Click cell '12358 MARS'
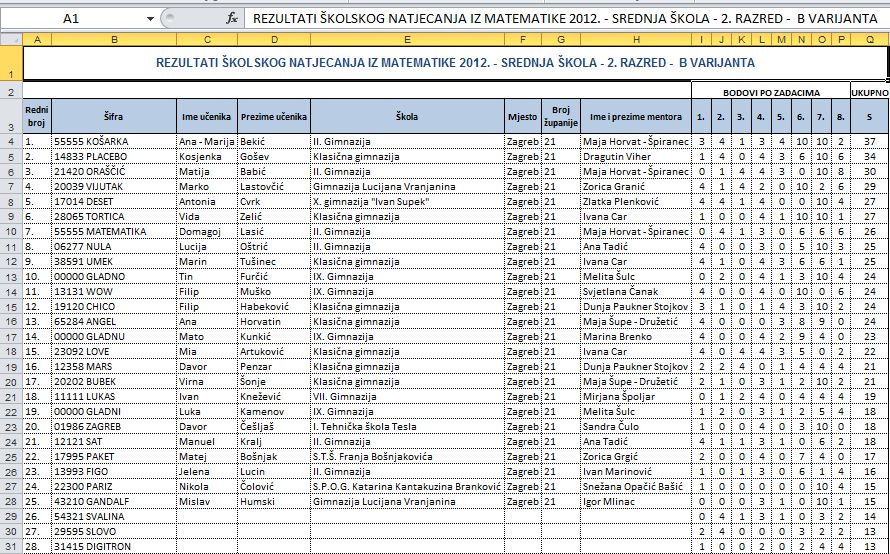This screenshot has height=554, width=890. [114, 367]
